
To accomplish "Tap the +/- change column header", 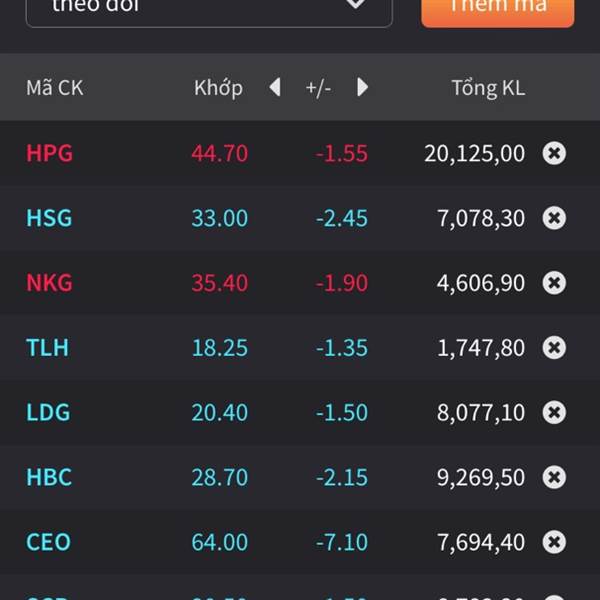I will coord(318,88).
